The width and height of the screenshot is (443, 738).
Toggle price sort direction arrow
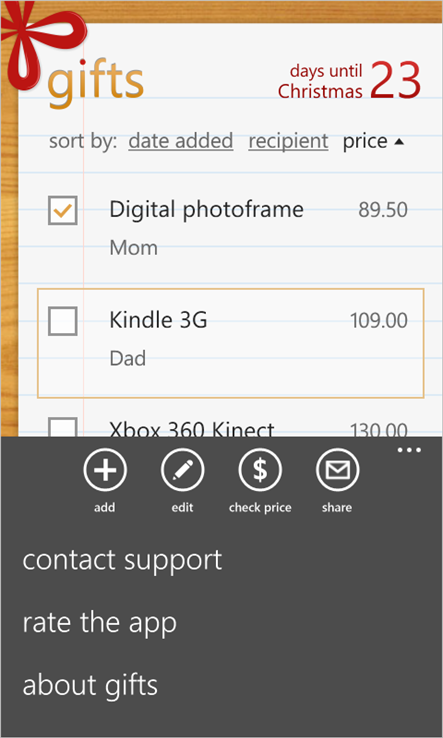pos(399,142)
